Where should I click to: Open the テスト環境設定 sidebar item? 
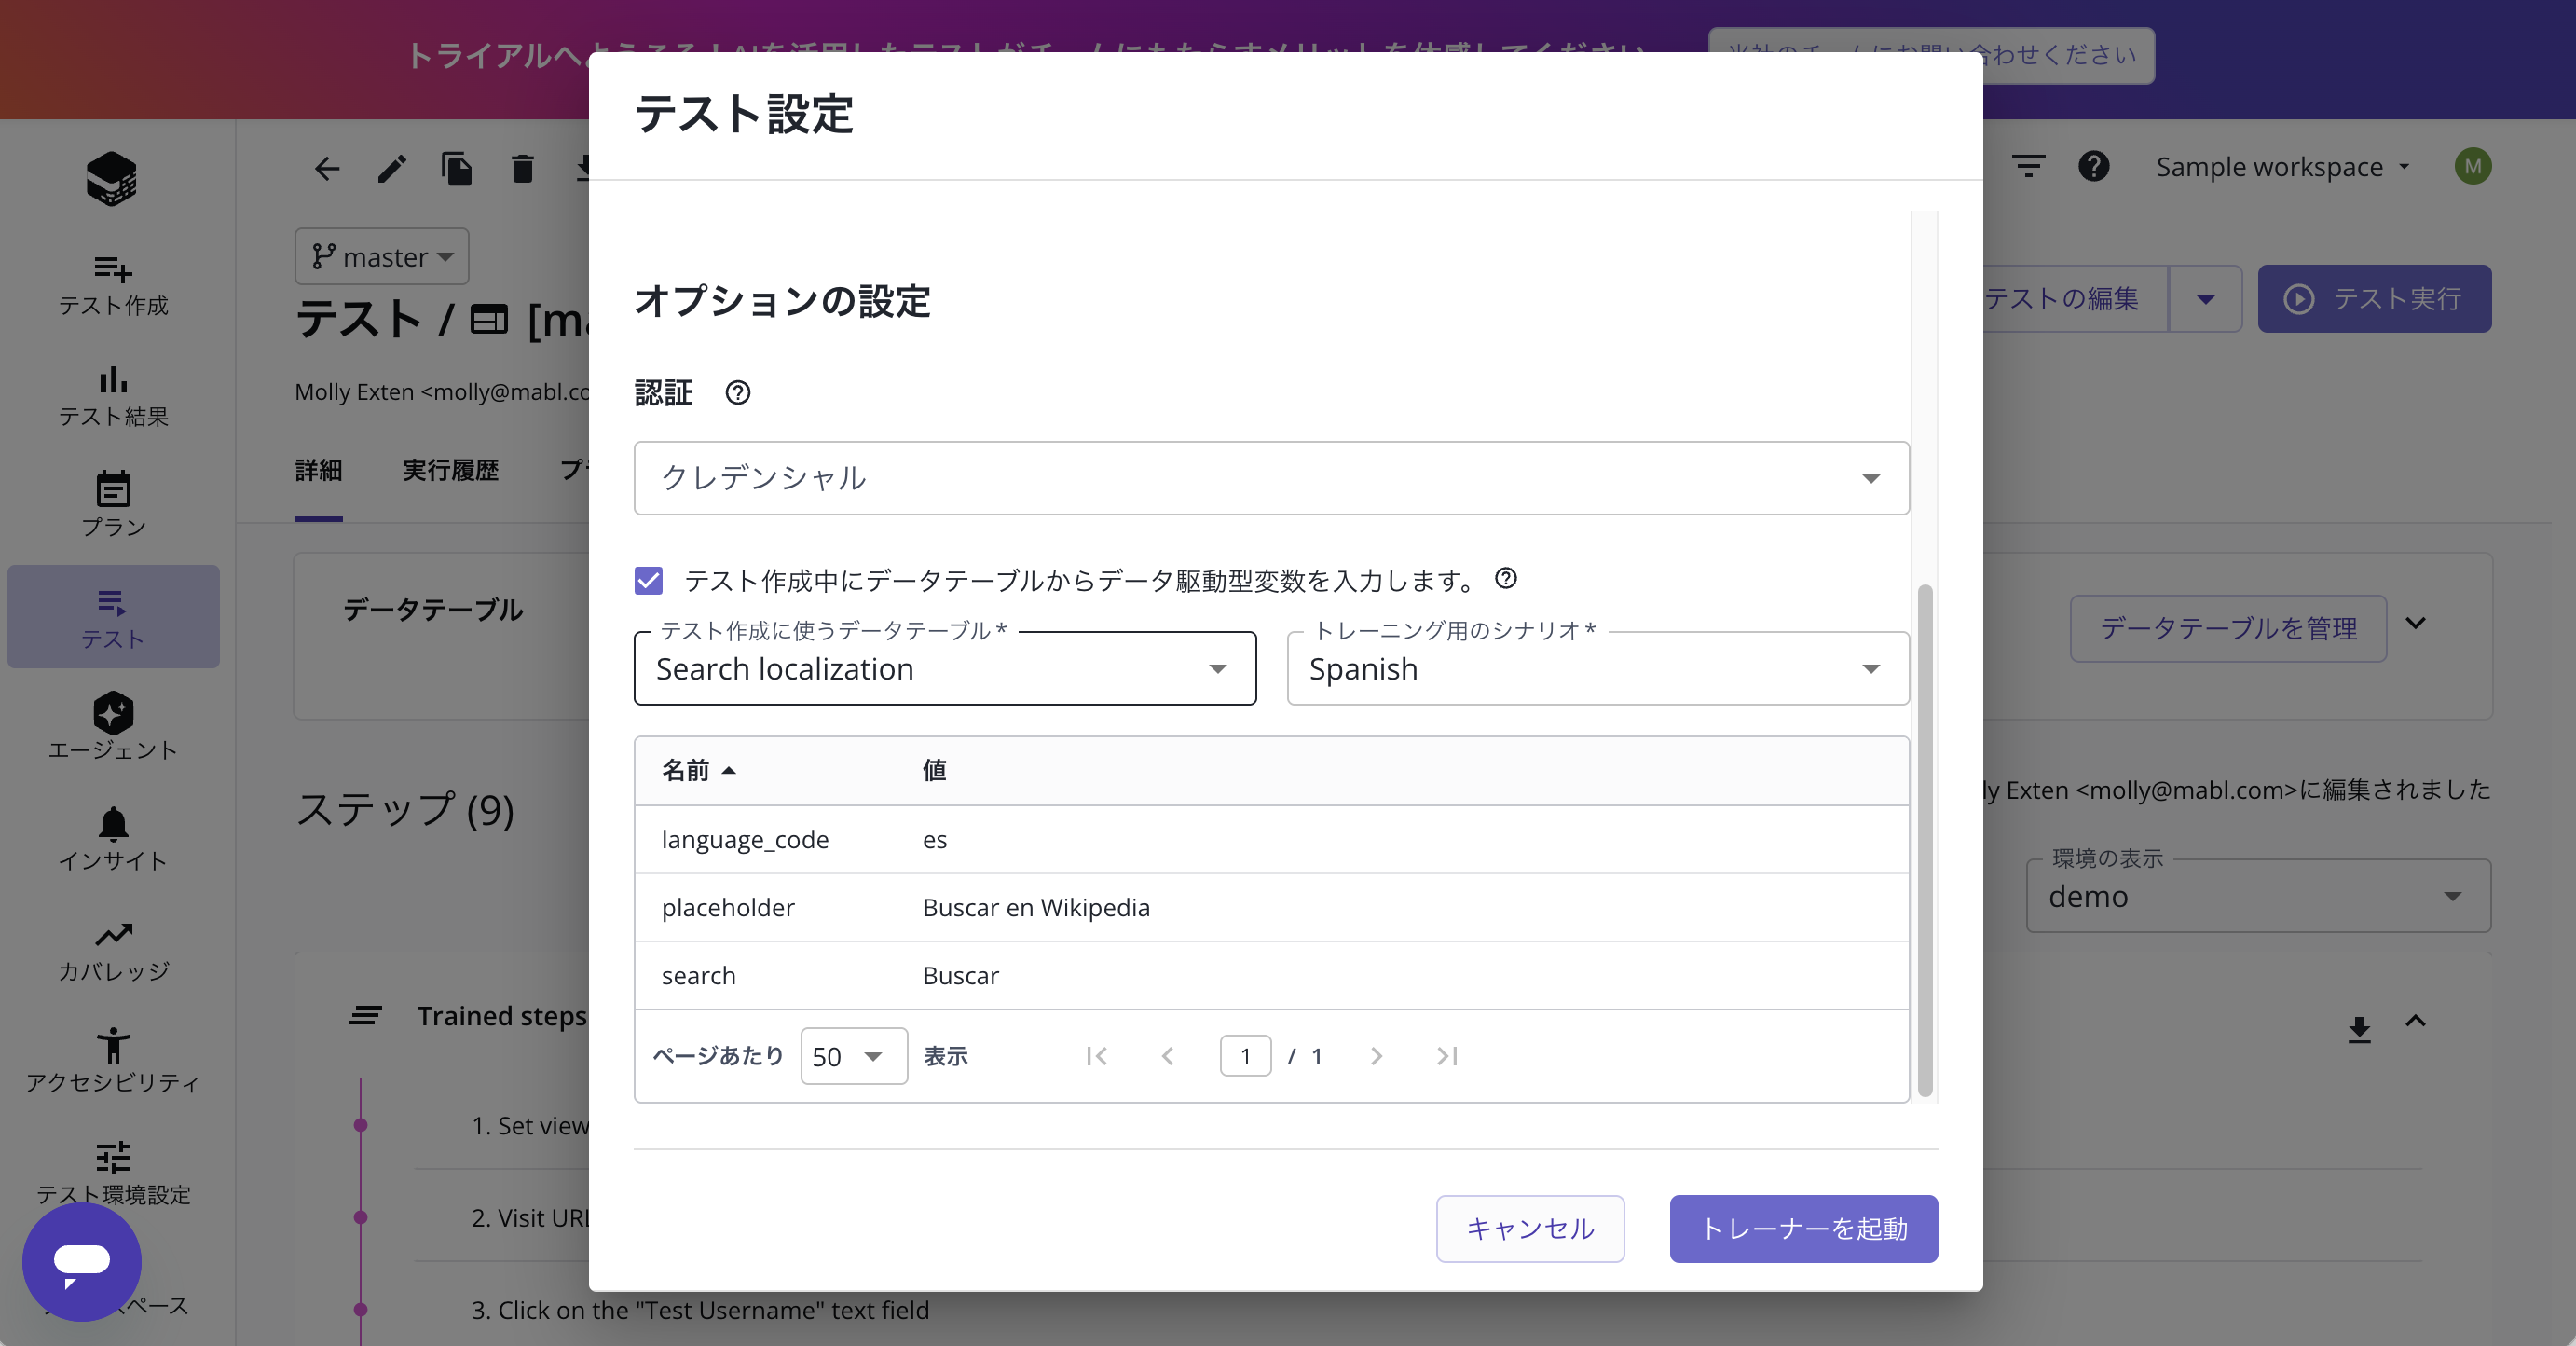pos(113,1172)
